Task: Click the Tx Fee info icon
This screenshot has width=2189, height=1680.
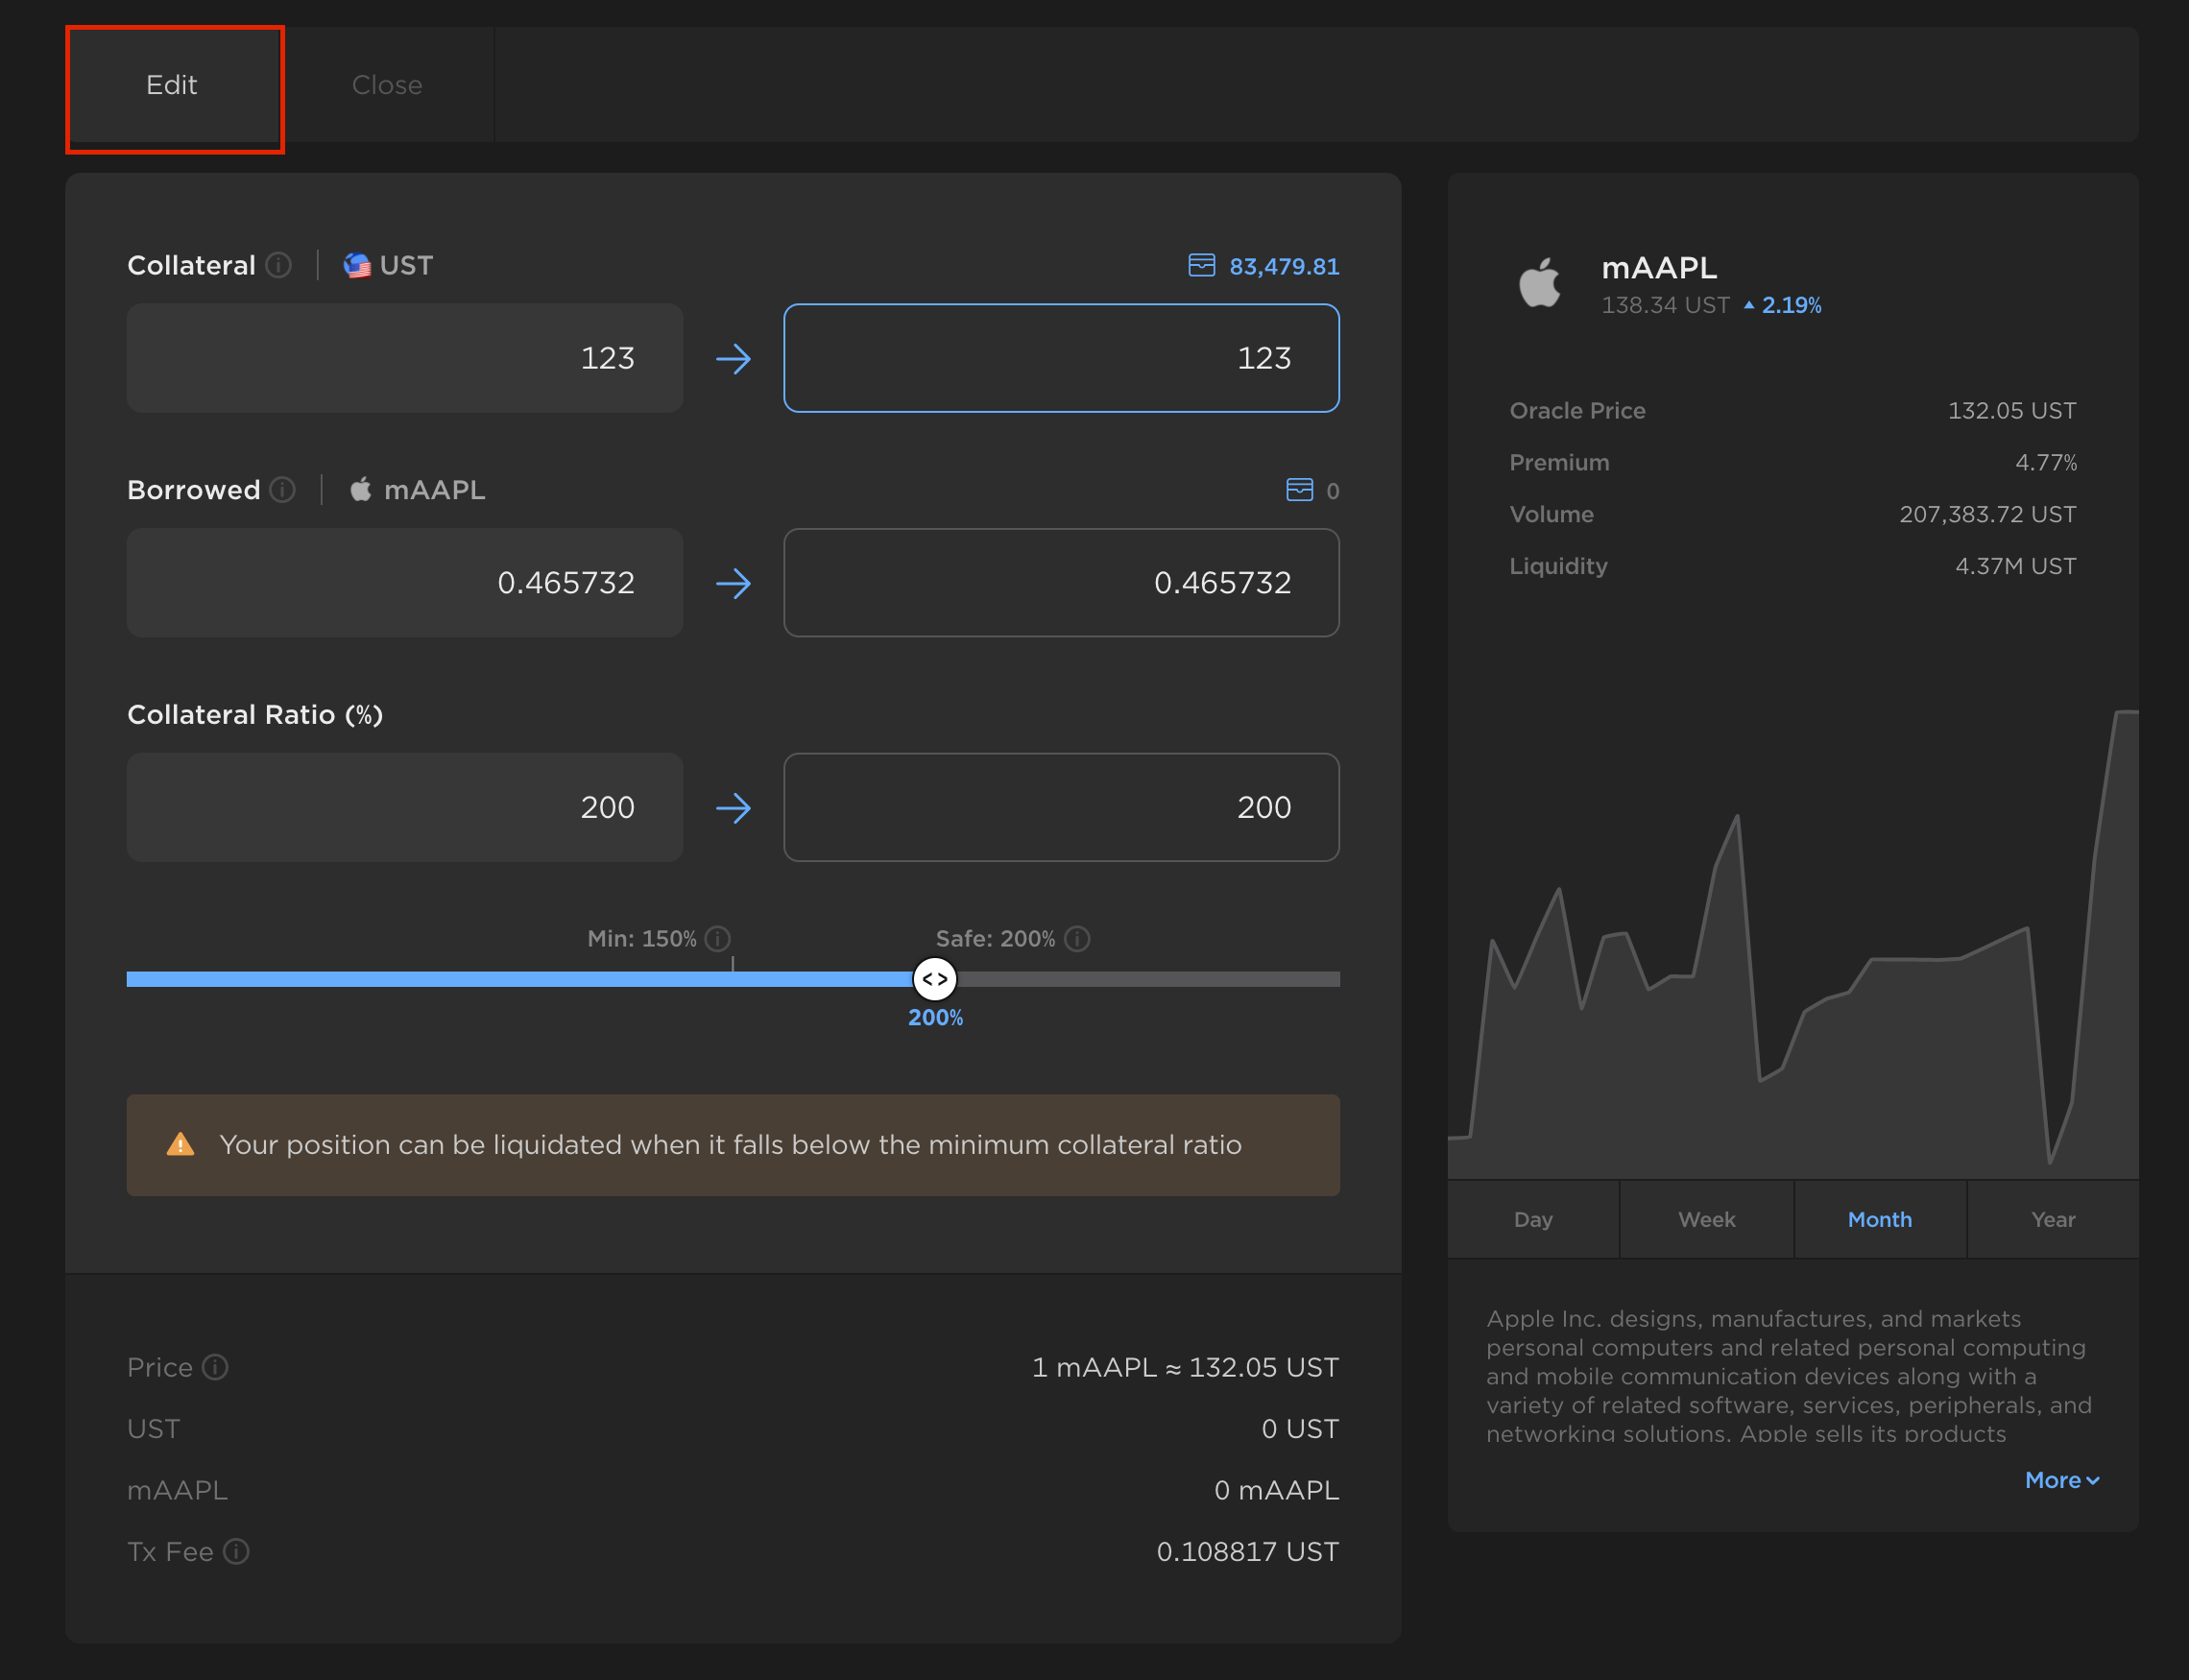Action: point(236,1551)
